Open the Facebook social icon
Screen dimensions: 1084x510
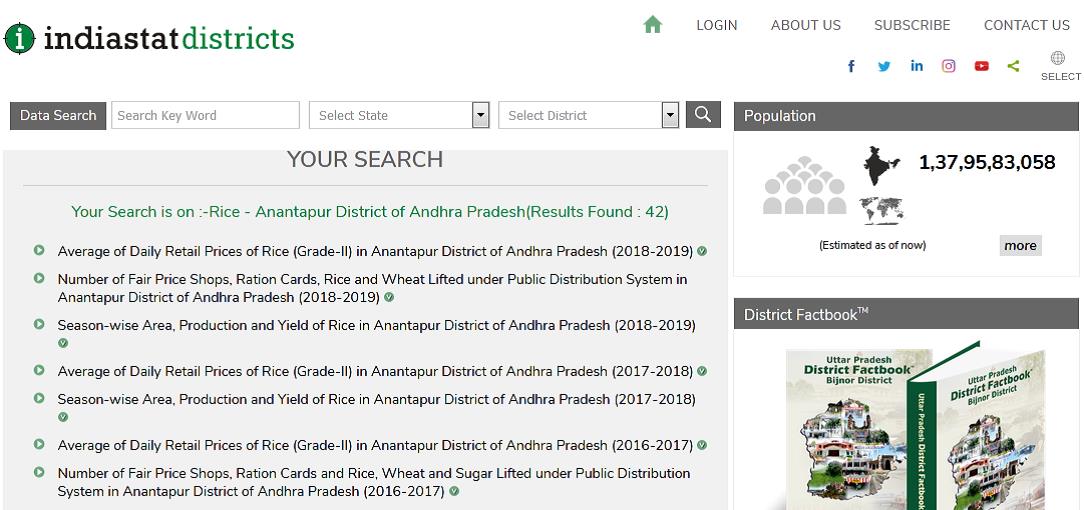[x=851, y=66]
